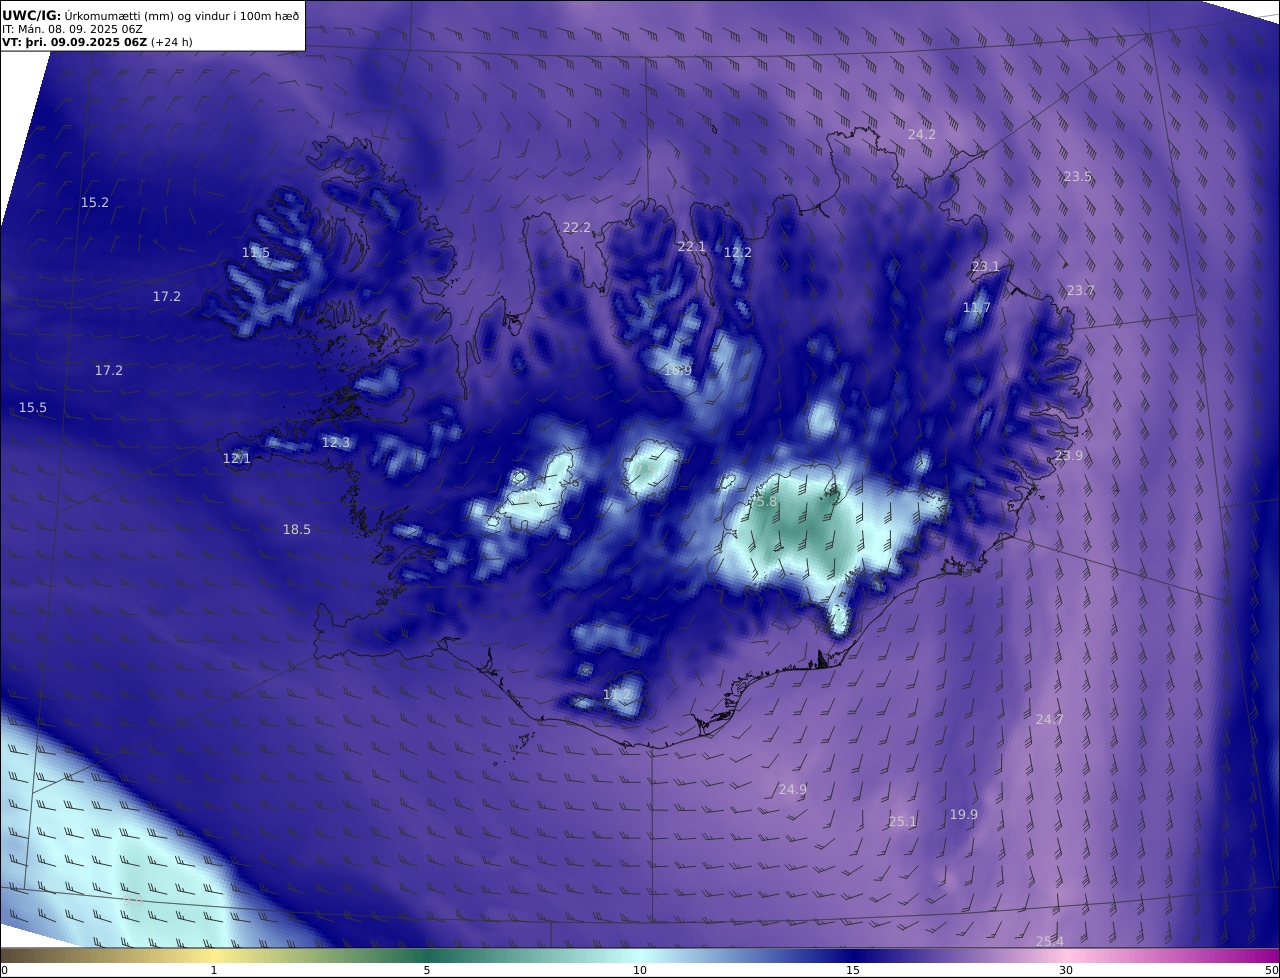
Task: Pick the 12.3 value label
Action: (336, 442)
